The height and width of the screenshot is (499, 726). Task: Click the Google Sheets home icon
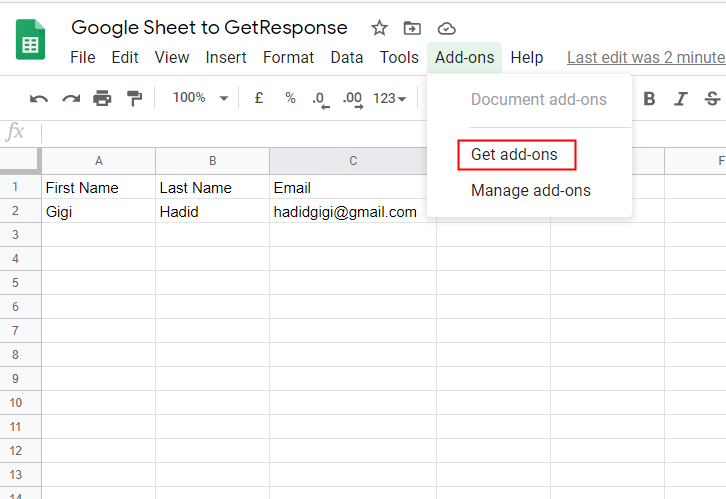point(31,40)
